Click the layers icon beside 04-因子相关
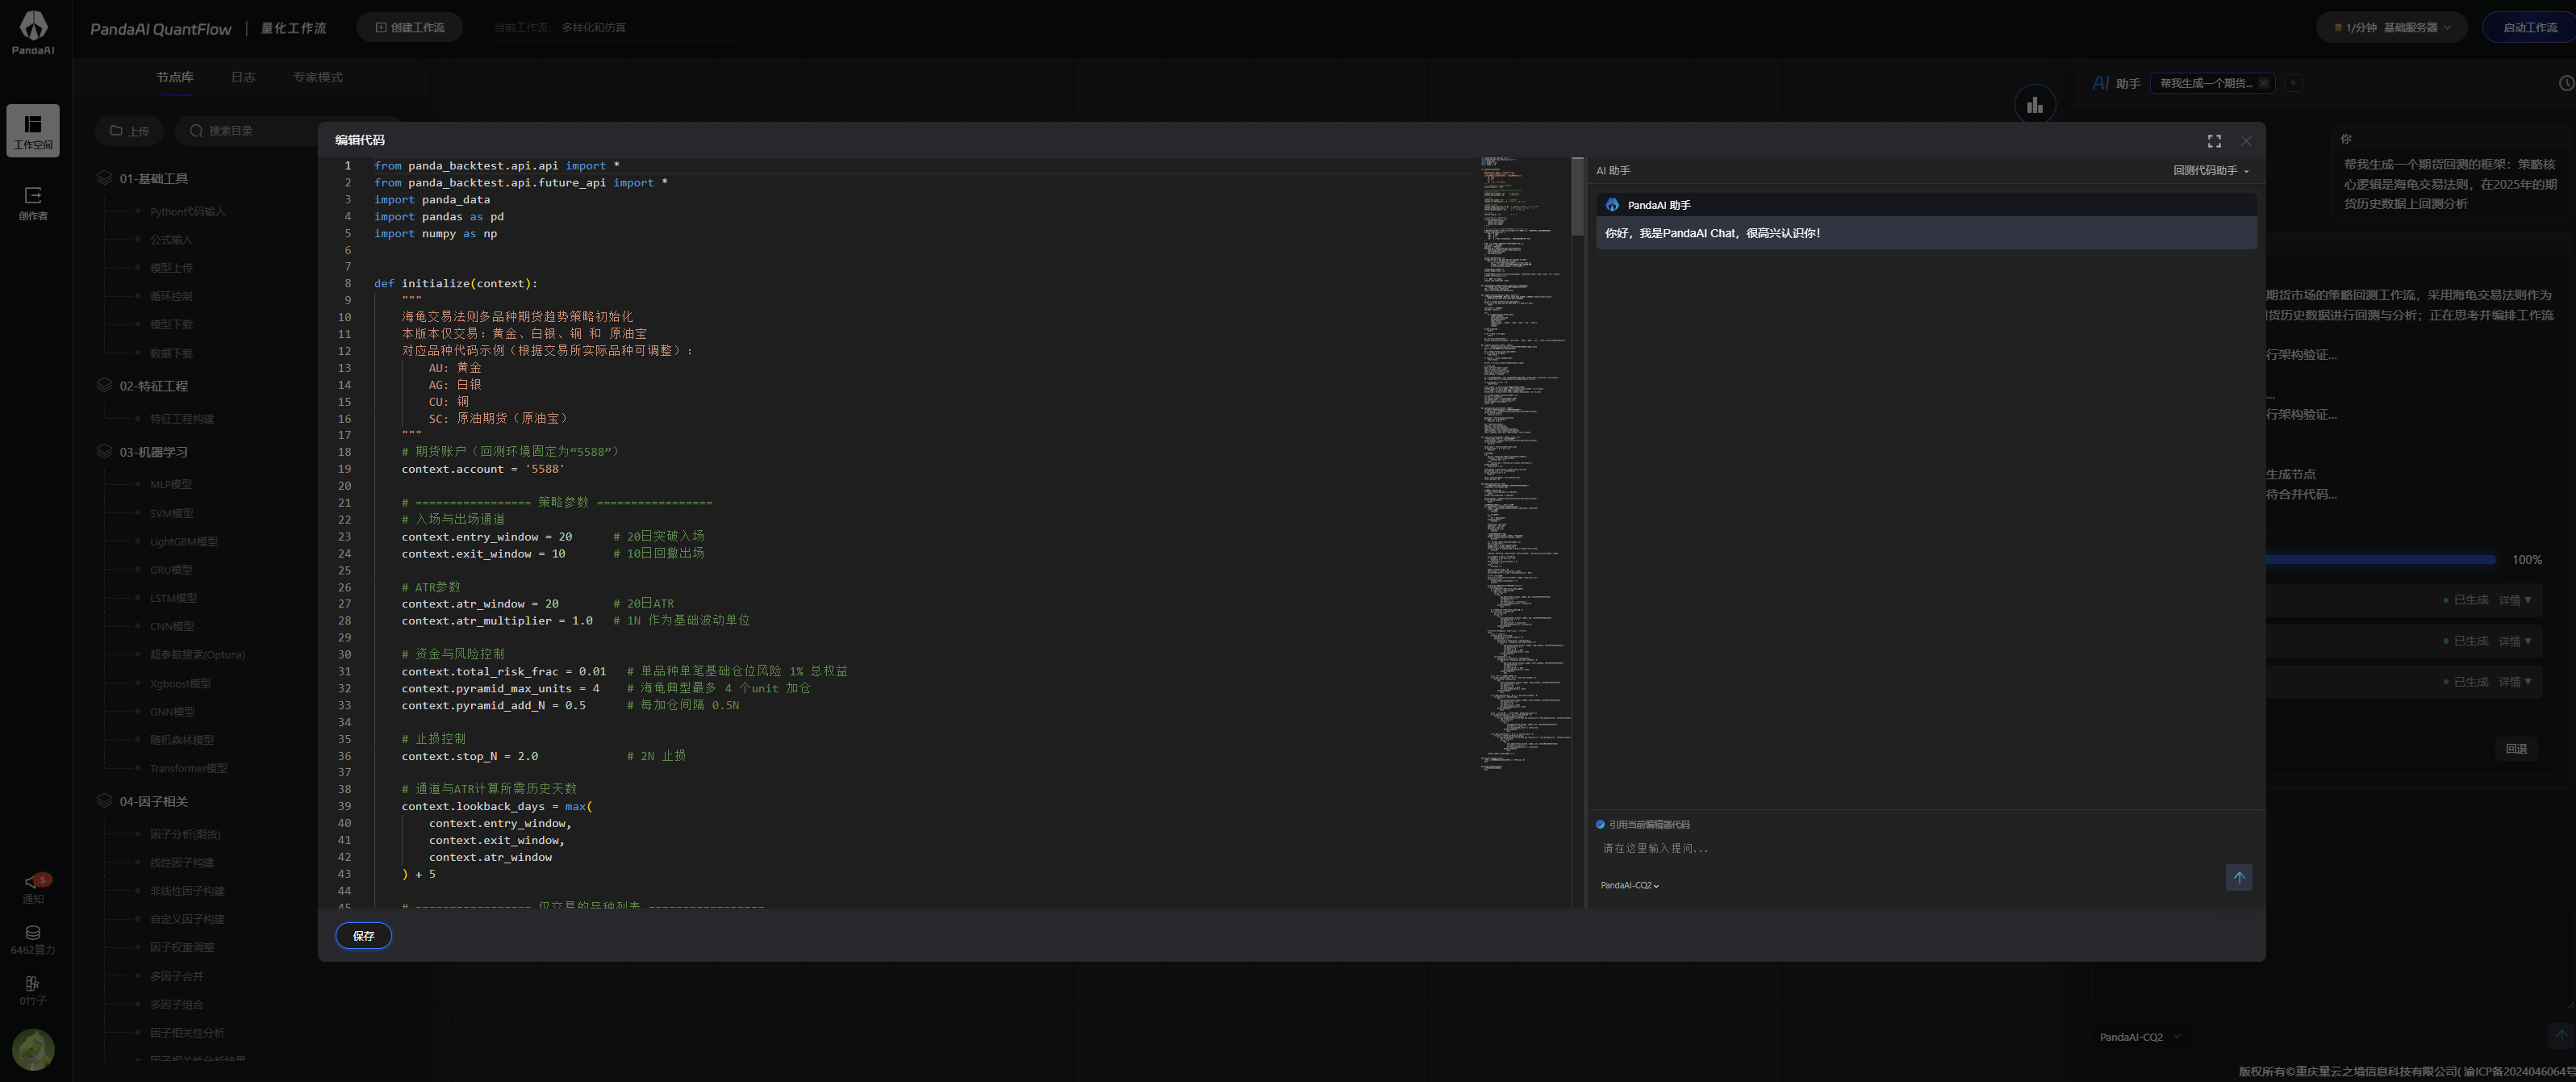2576x1082 pixels. tap(104, 801)
